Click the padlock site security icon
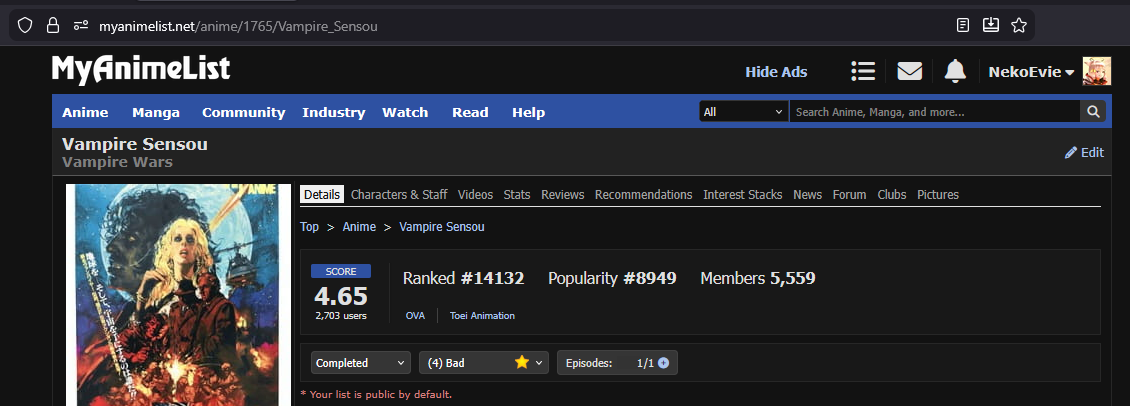1130x406 pixels. (x=53, y=26)
